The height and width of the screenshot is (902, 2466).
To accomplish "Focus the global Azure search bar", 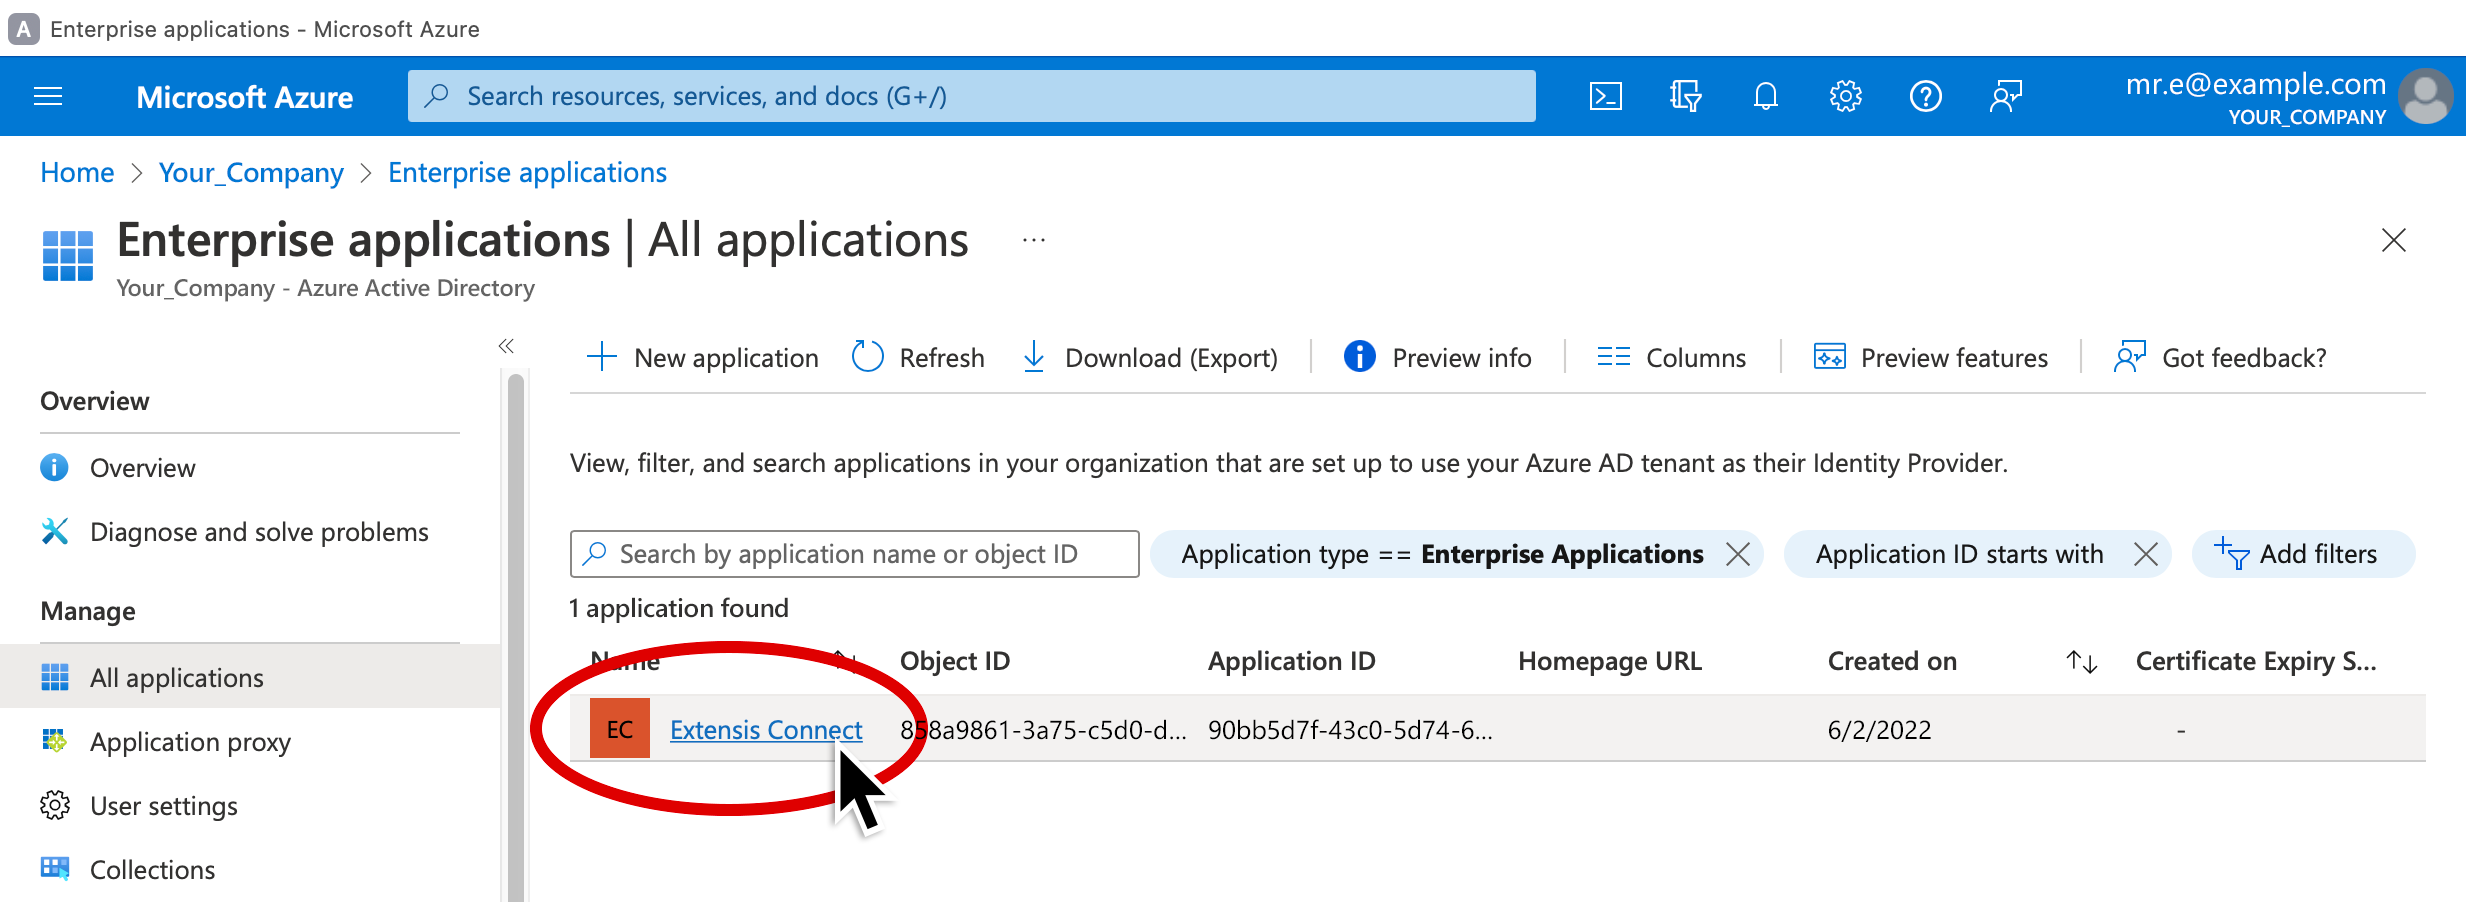I will coord(971,96).
